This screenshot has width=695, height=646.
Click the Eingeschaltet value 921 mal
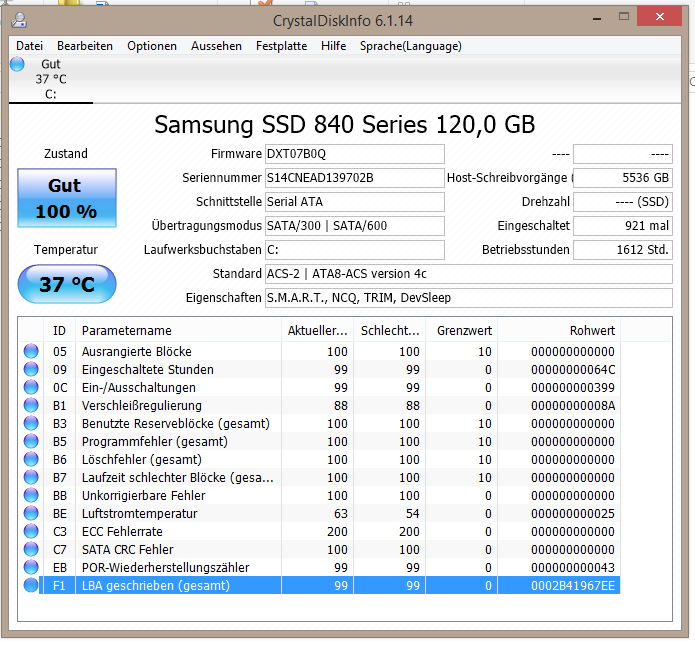coord(623,226)
